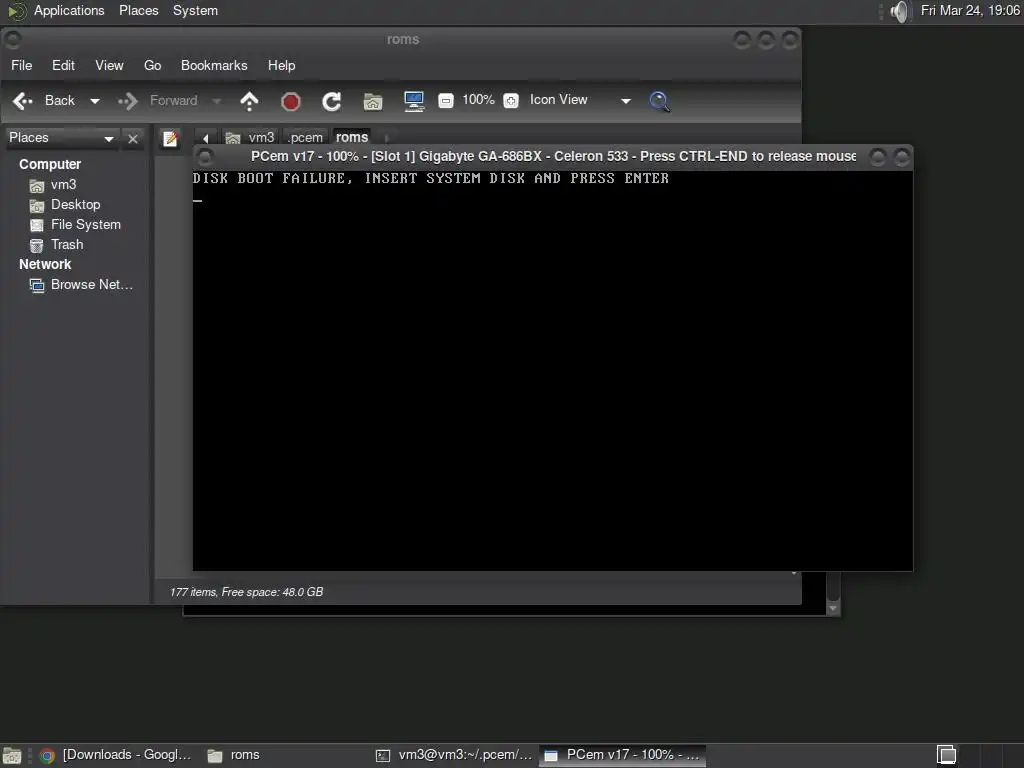Open the File menu
This screenshot has width=1024, height=768.
[x=22, y=65]
